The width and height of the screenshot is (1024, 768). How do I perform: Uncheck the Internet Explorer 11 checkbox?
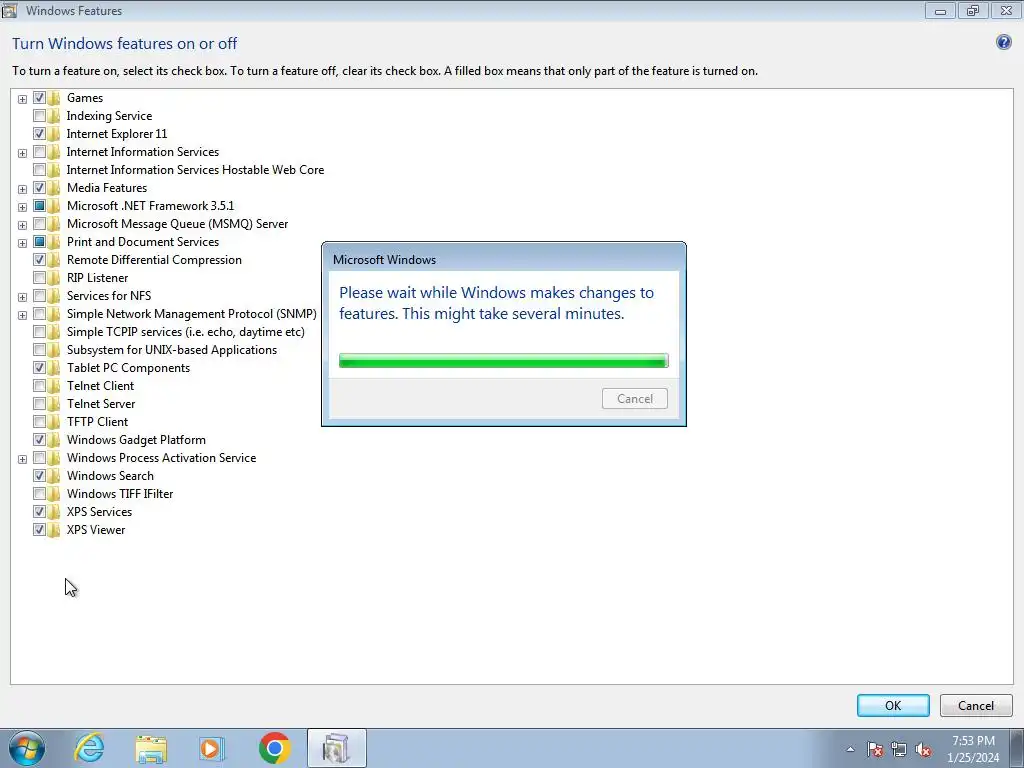click(39, 134)
